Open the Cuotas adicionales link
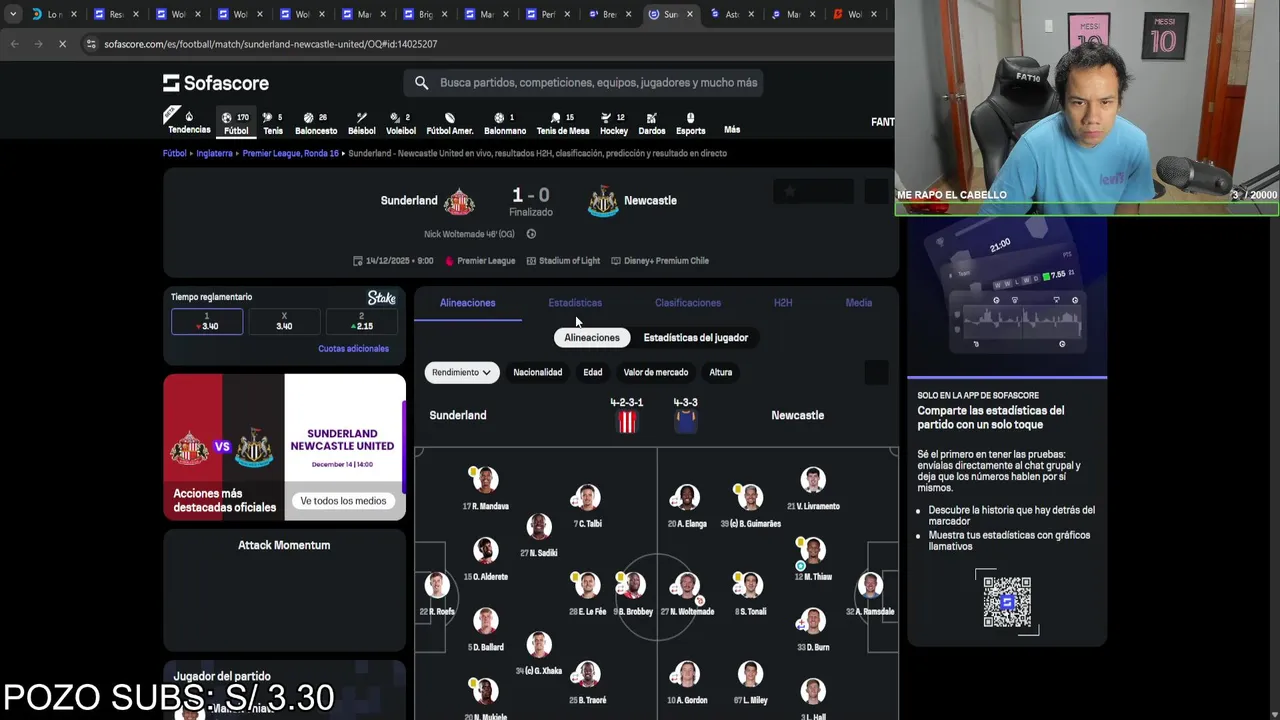1280x720 pixels. point(353,349)
